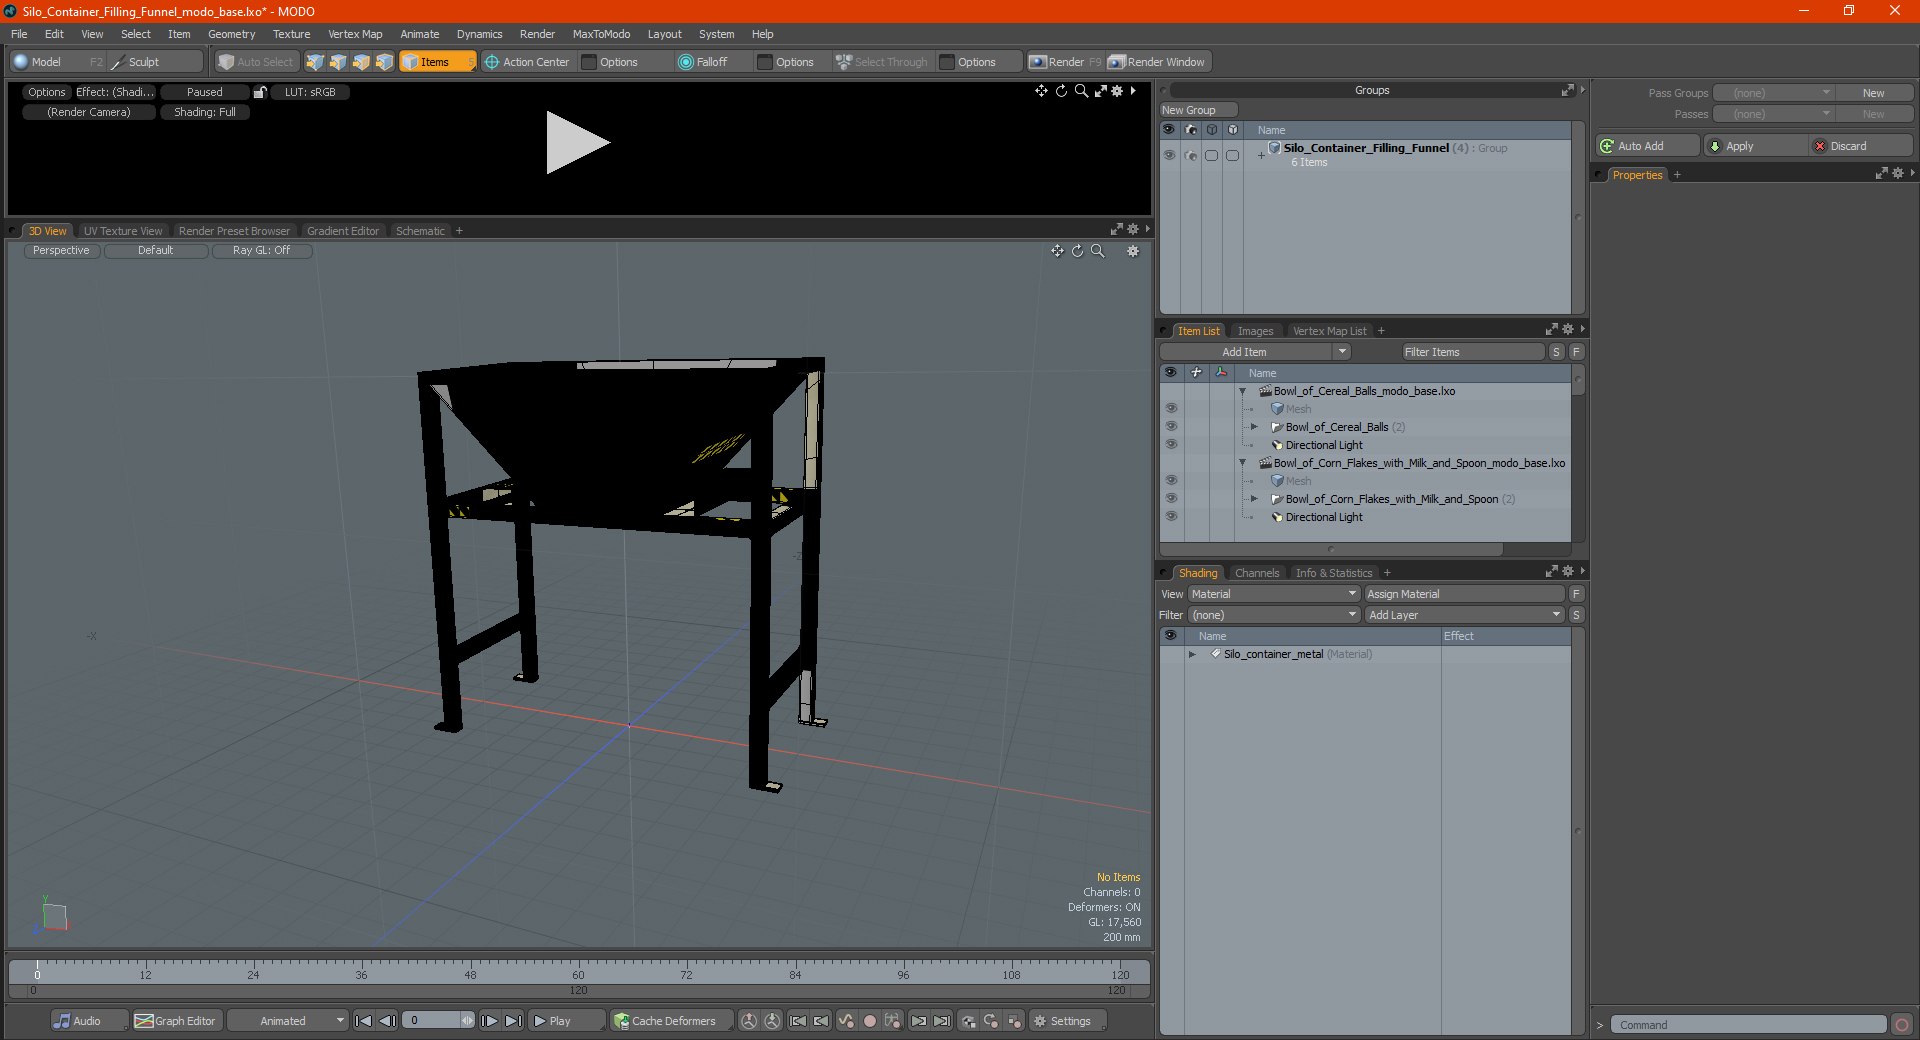Step to next frame
The height and width of the screenshot is (1040, 1920).
[x=489, y=1021]
